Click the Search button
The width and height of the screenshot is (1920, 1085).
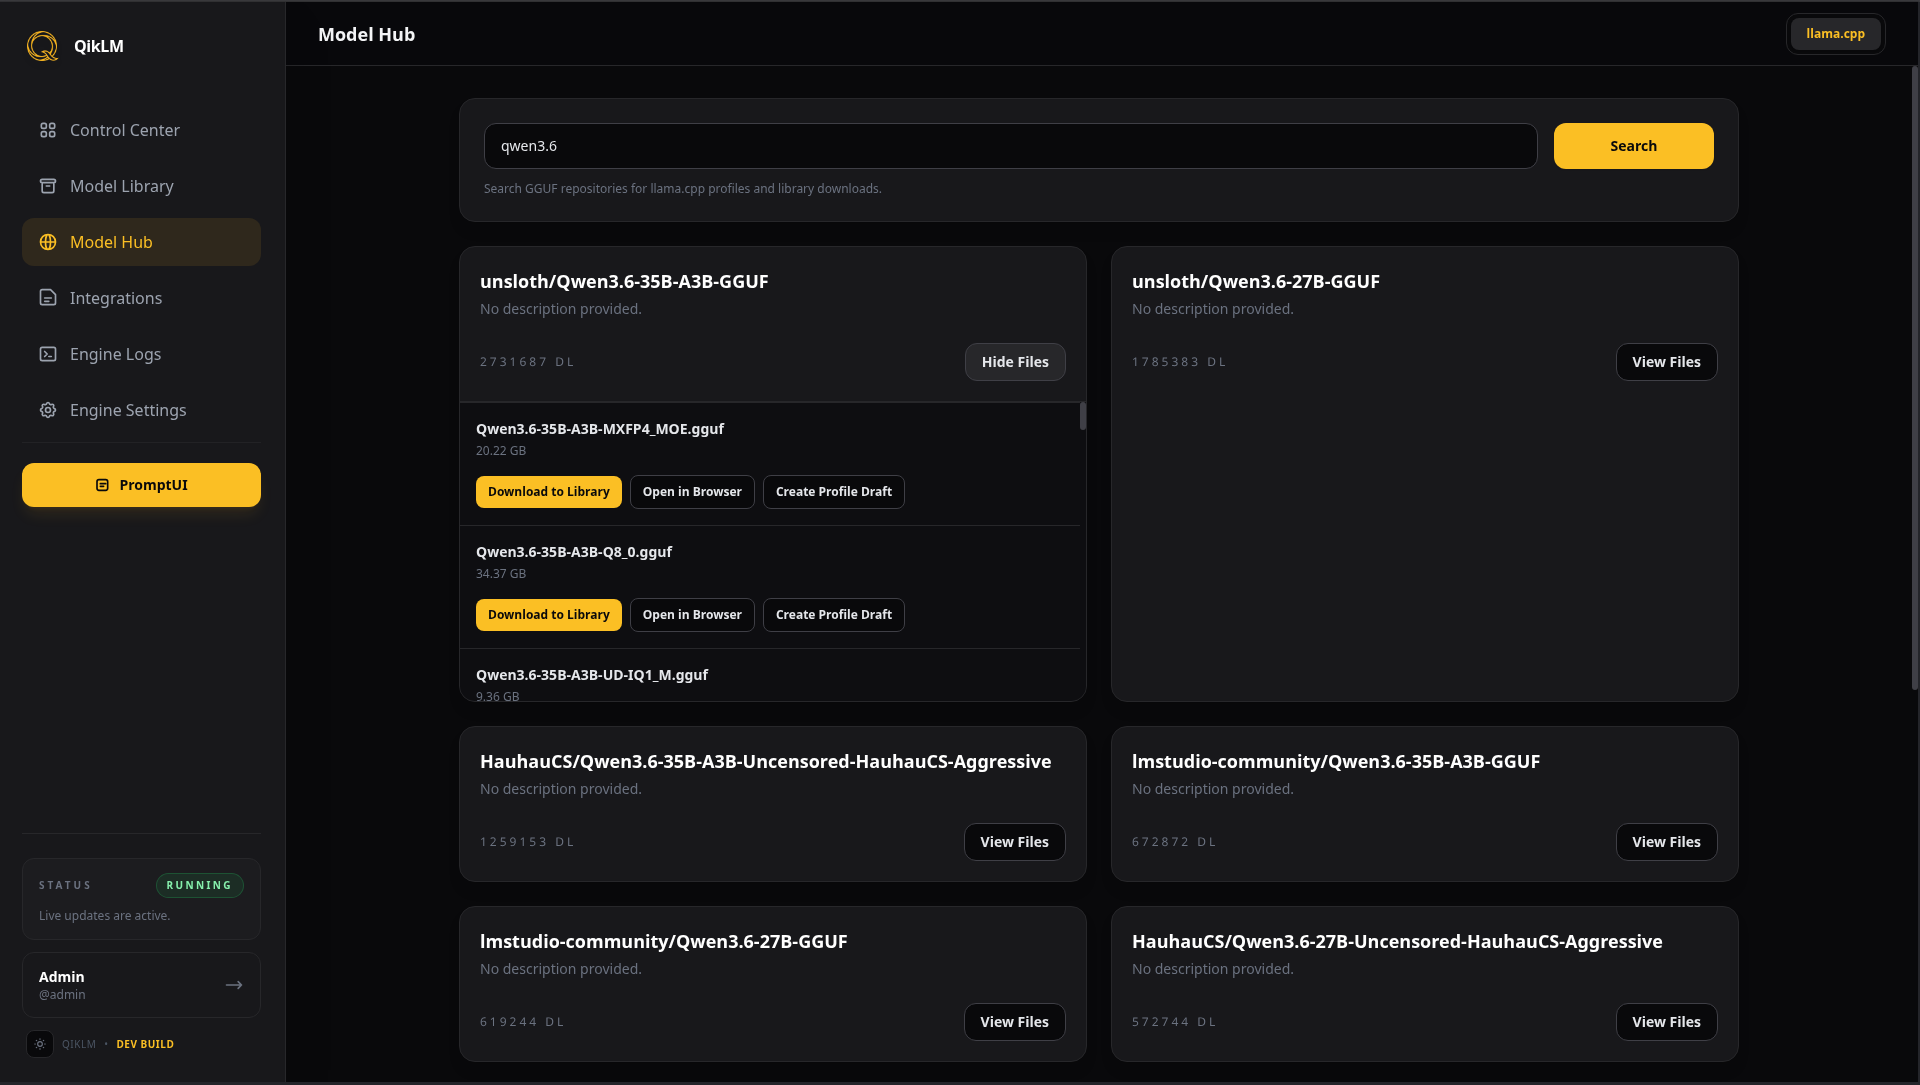[1633, 146]
